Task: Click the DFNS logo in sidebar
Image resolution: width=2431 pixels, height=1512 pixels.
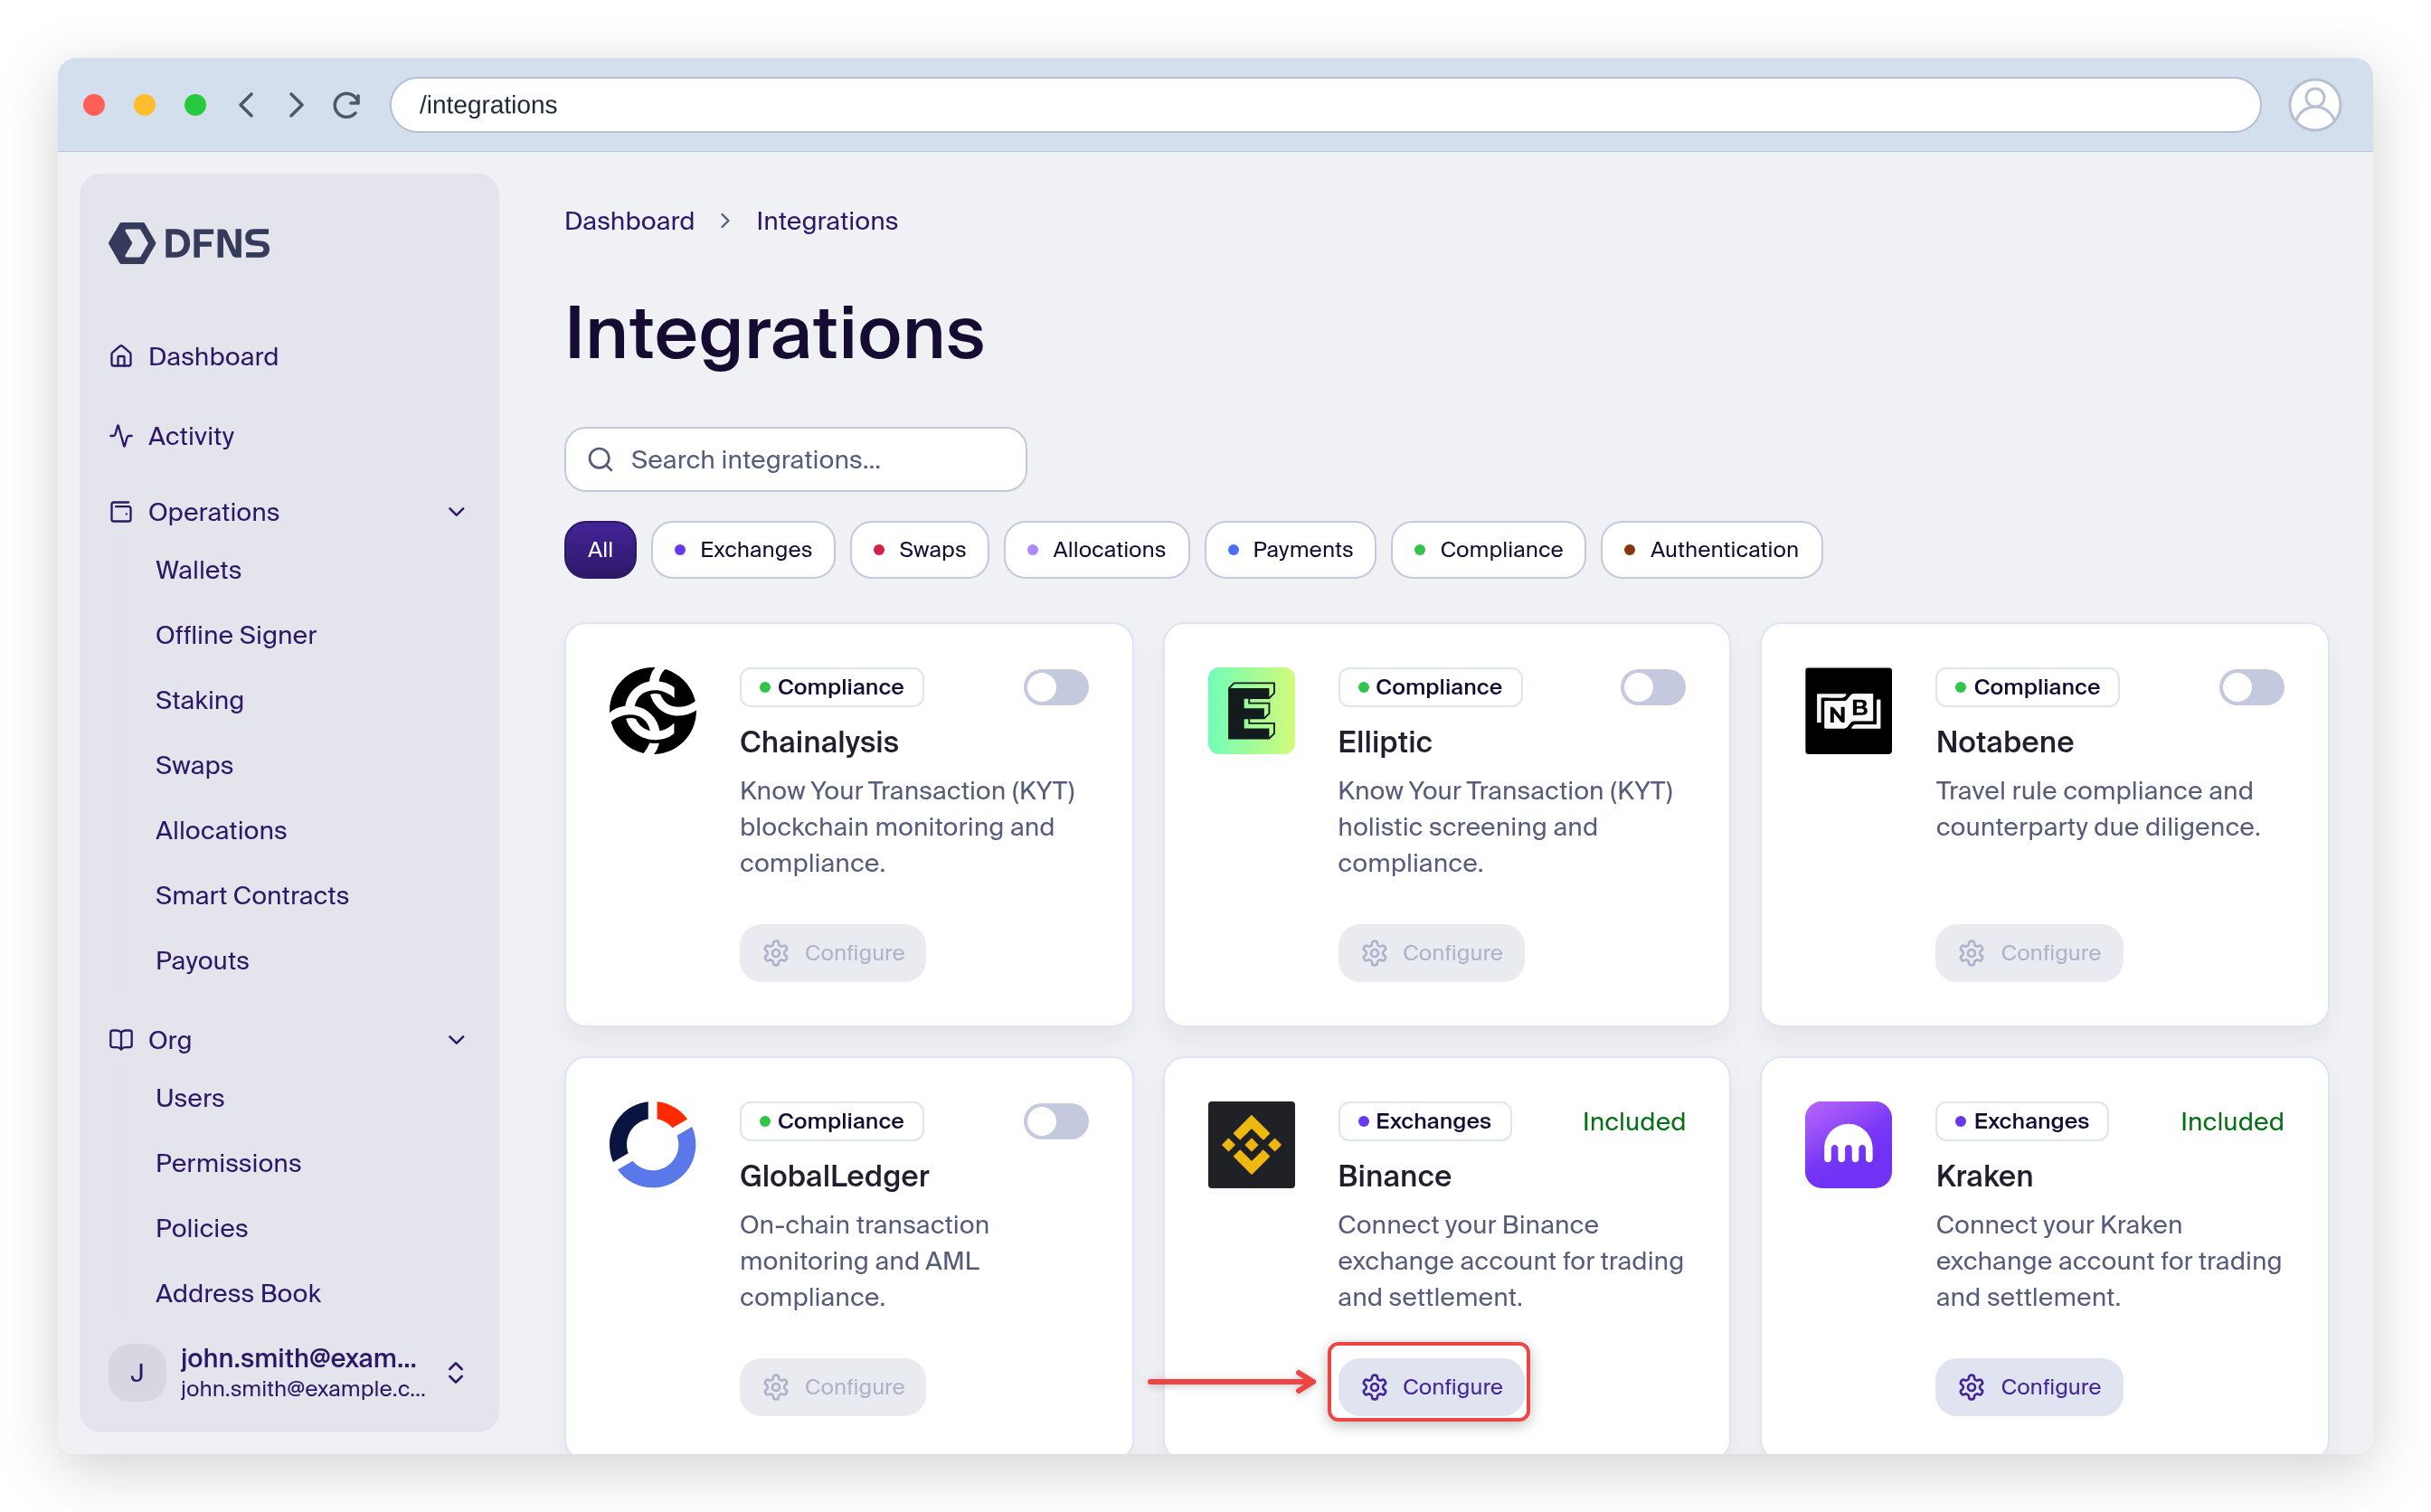Action: (189, 243)
